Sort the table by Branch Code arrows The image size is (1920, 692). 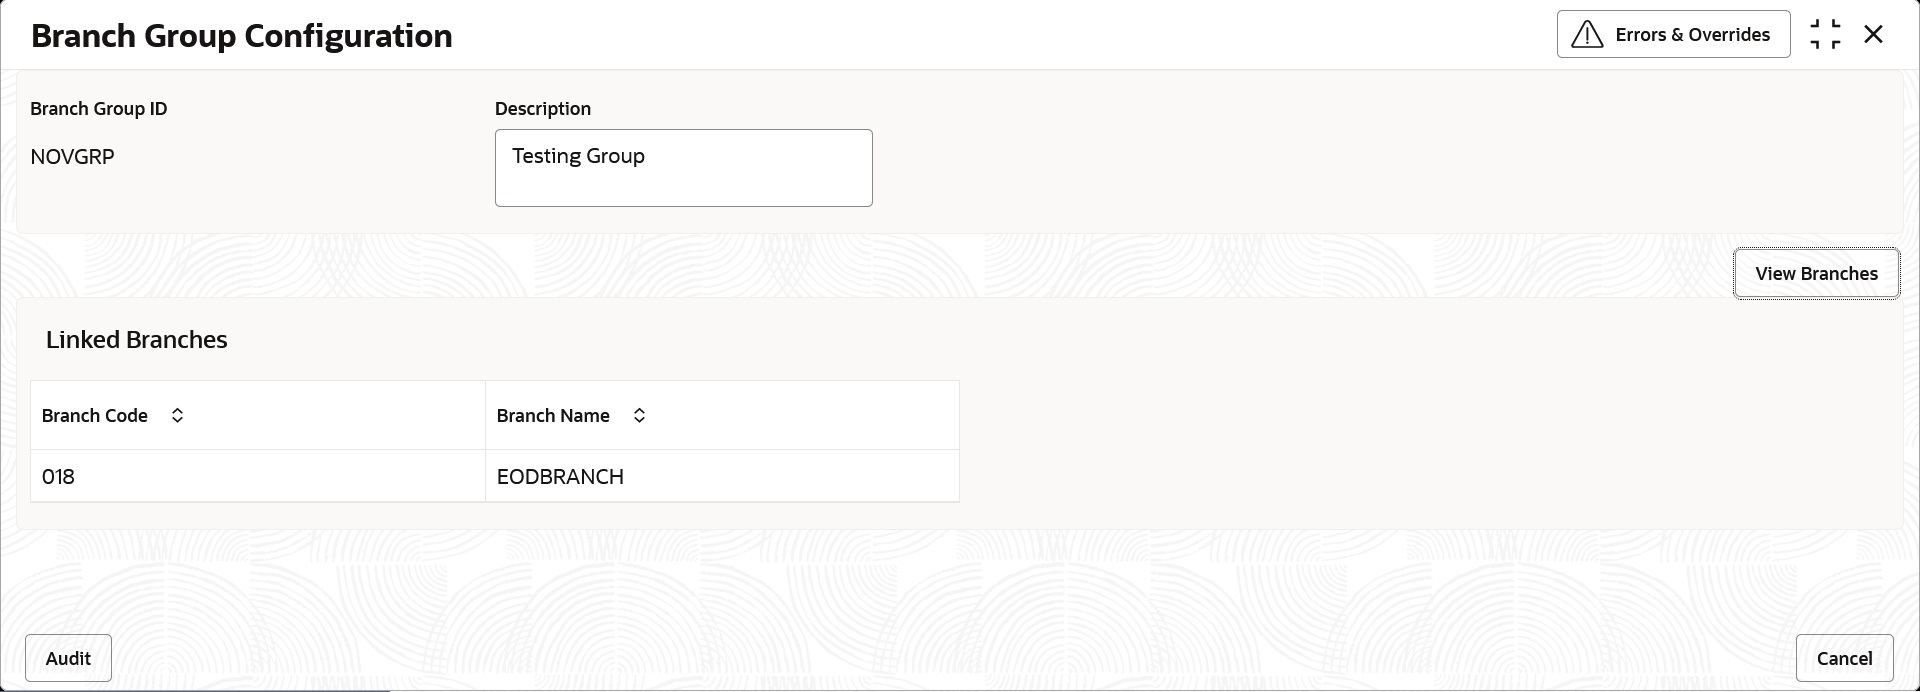tap(177, 415)
